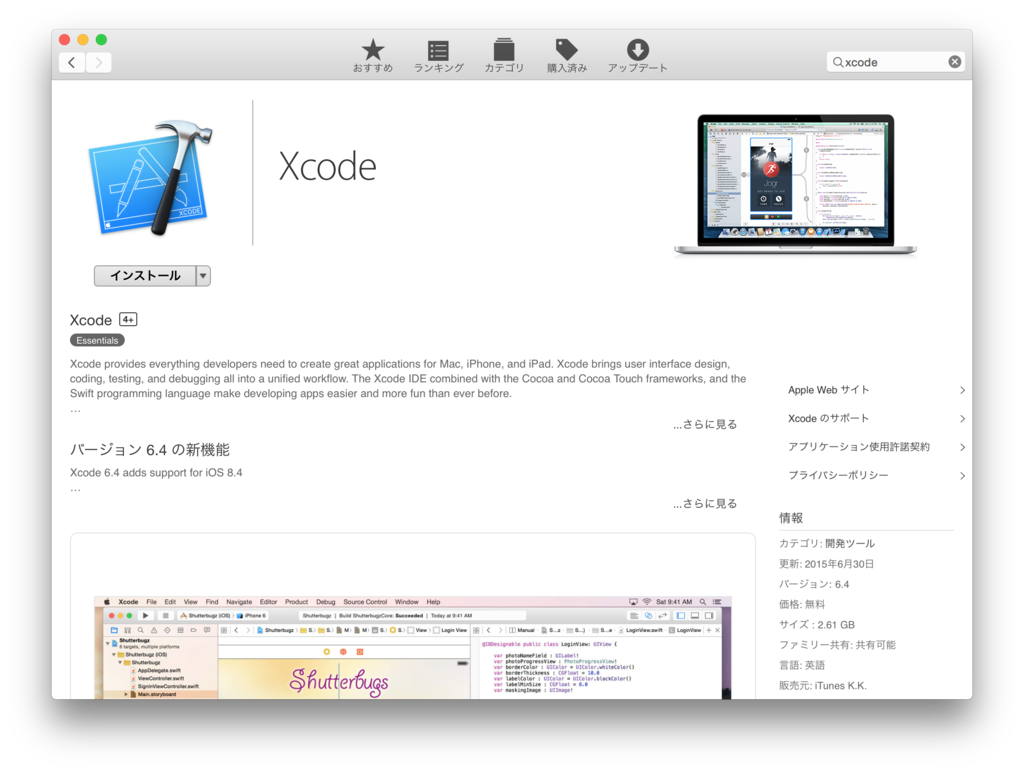This screenshot has width=1024, height=773.
Task: Expand description with first さらに見る link
Action: 705,424
